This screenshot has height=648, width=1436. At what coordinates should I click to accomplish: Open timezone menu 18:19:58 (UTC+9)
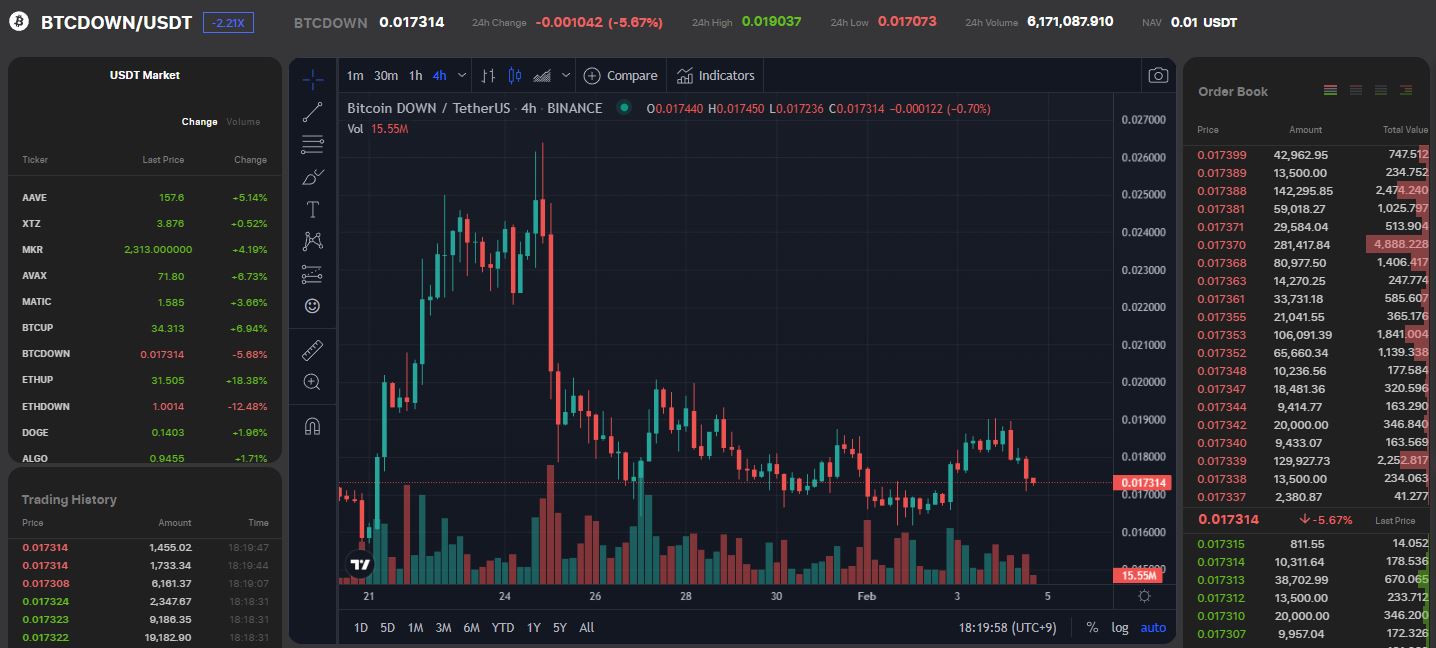(x=1008, y=627)
